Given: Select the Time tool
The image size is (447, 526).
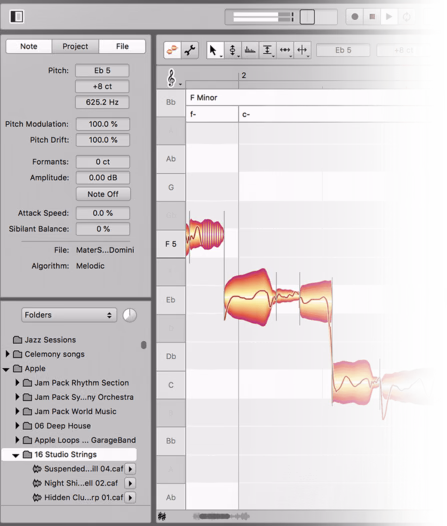Looking at the screenshot, I should (285, 50).
